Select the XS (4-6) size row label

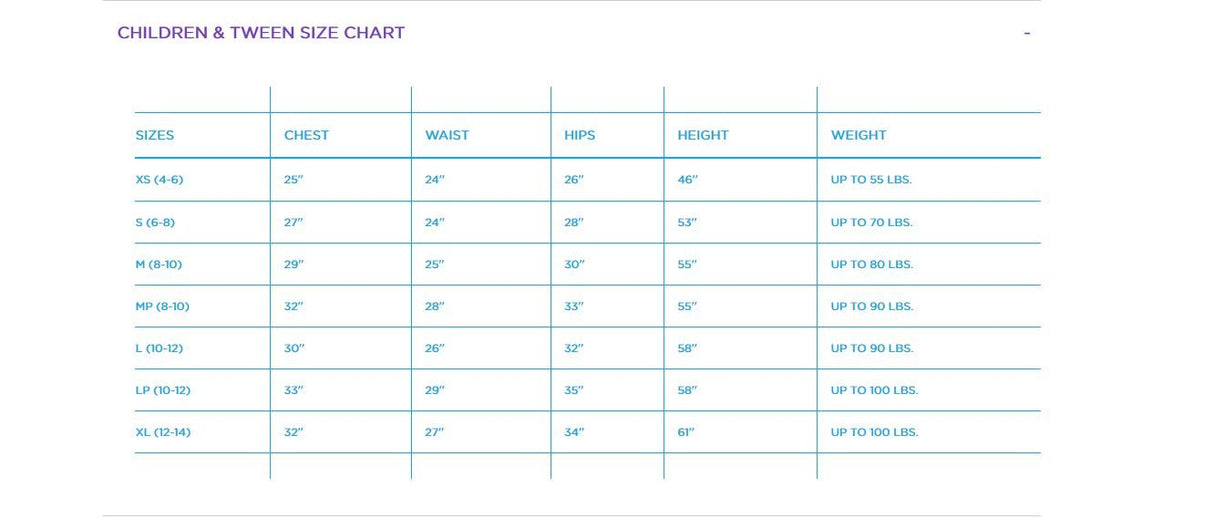pos(159,180)
